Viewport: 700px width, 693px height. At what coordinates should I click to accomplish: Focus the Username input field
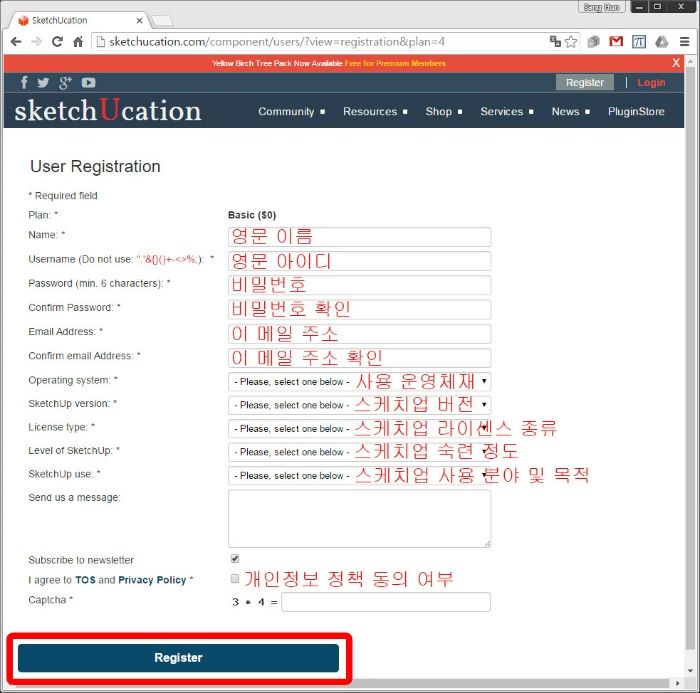coord(359,261)
